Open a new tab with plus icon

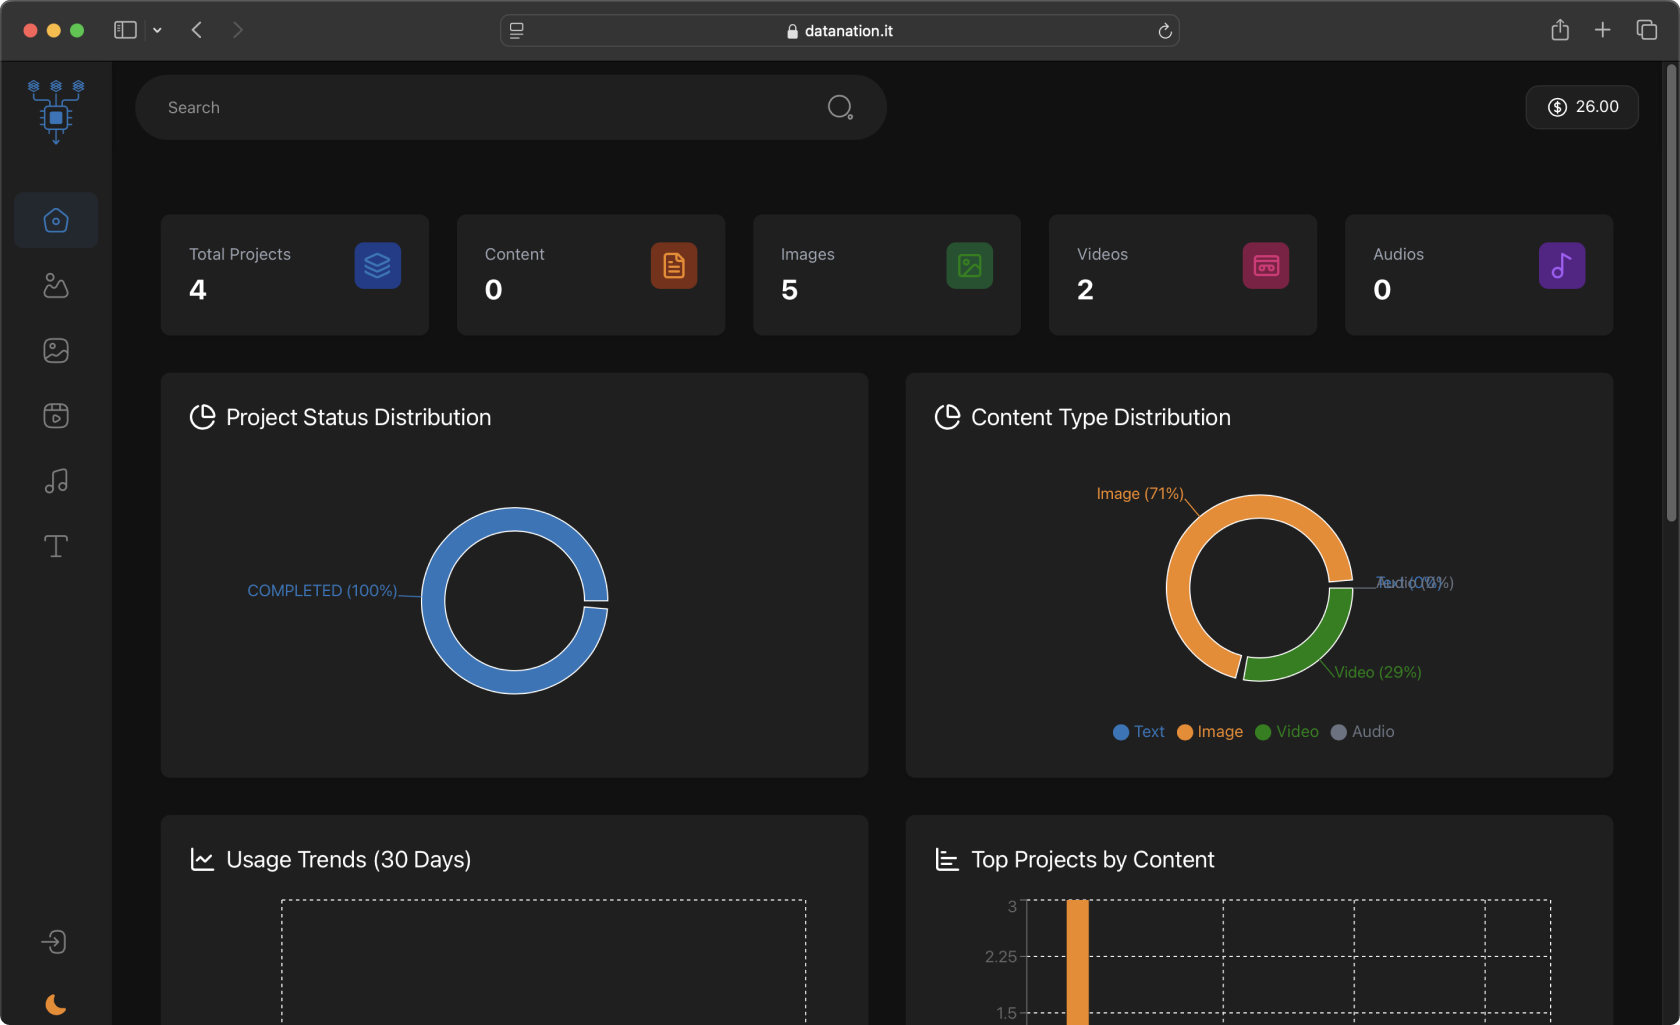point(1603,30)
